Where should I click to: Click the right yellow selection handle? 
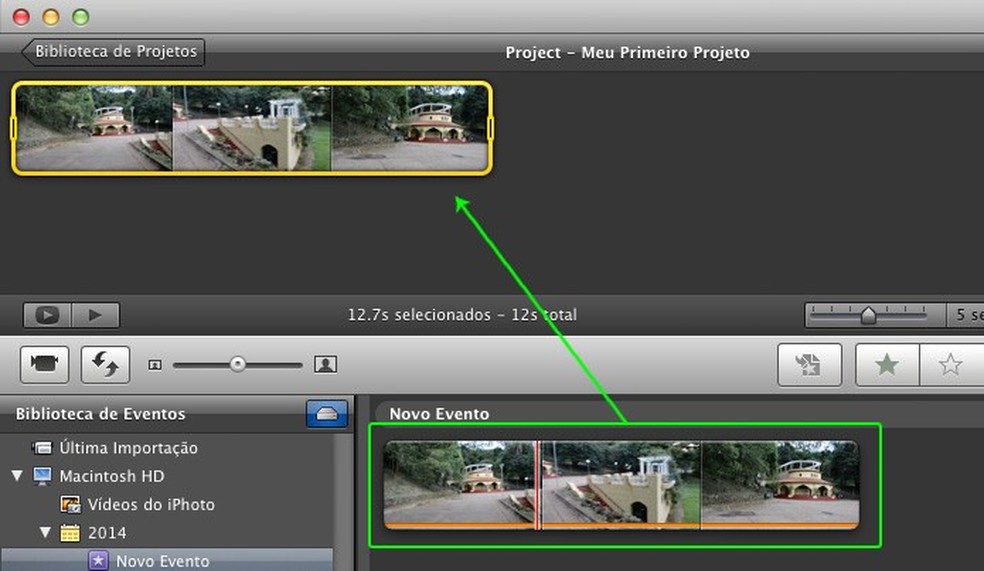pos(491,128)
